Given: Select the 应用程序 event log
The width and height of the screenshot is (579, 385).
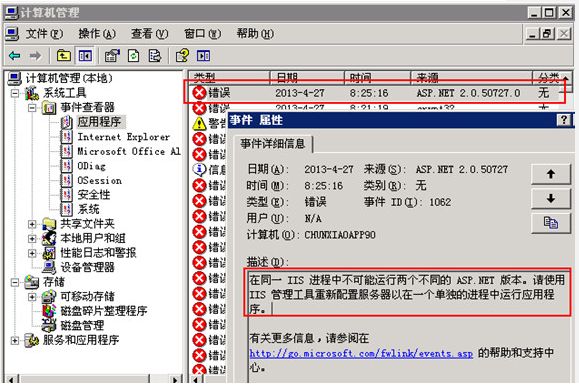Looking at the screenshot, I should coord(99,122).
